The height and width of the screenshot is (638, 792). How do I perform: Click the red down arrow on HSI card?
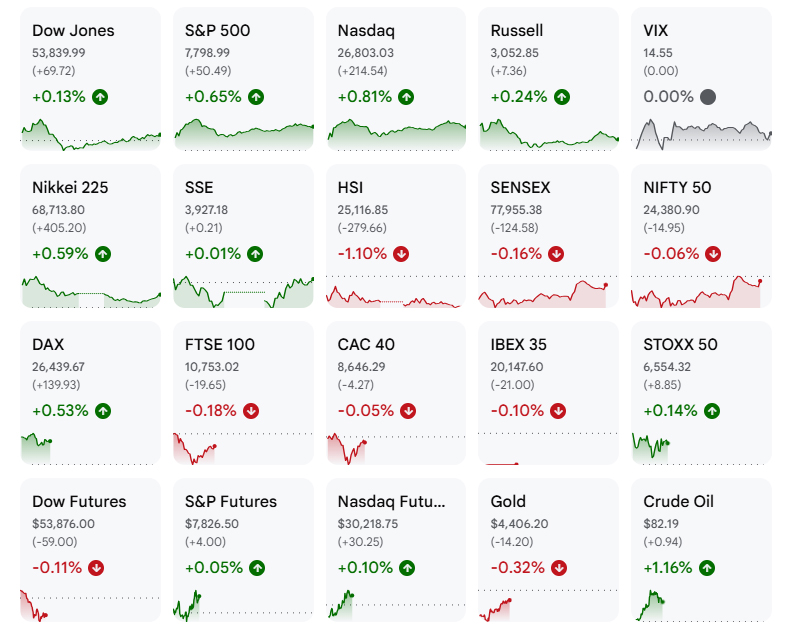point(401,254)
